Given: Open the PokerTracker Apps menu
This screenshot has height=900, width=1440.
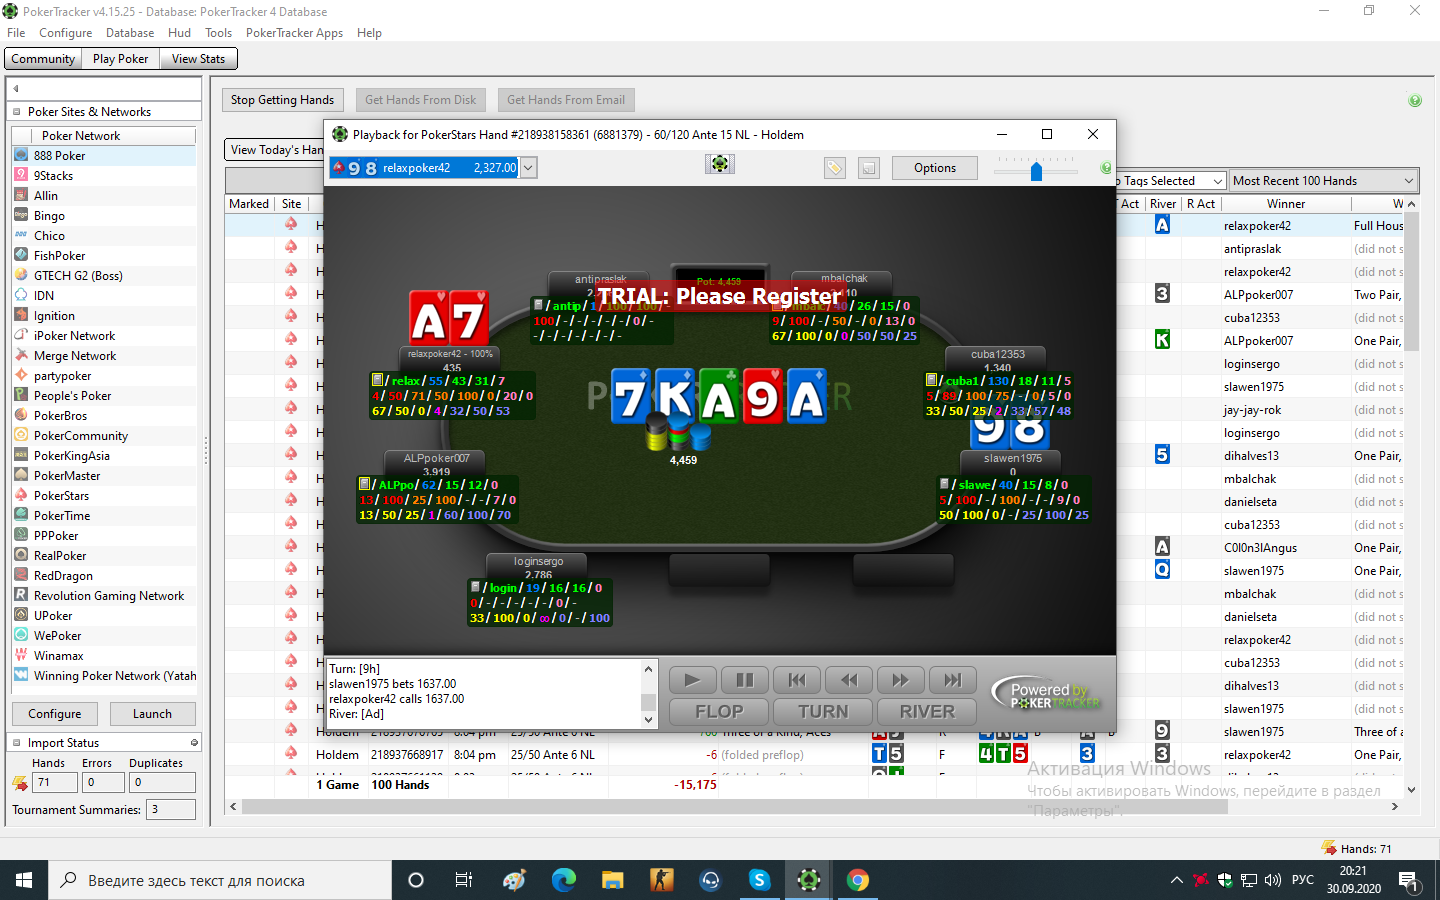Looking at the screenshot, I should tap(294, 33).
